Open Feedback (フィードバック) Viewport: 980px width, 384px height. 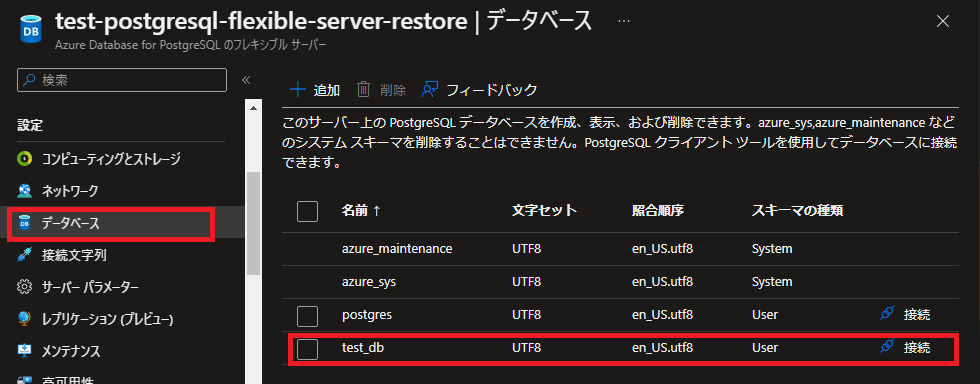480,90
